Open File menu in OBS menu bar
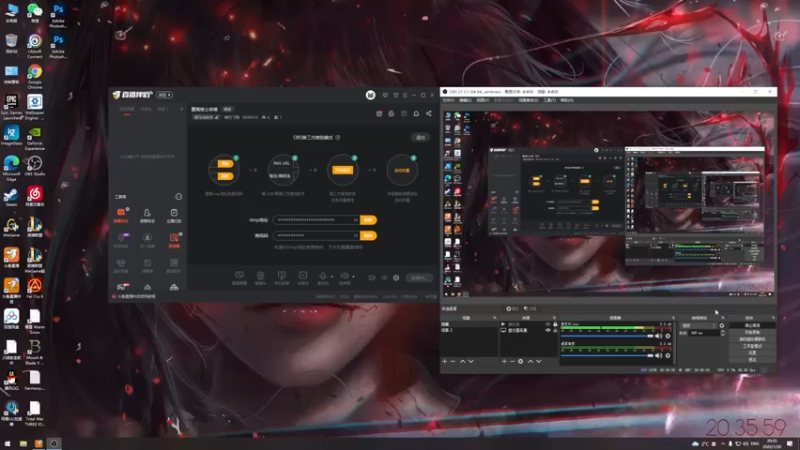Screen dimensions: 800x450 448,100
